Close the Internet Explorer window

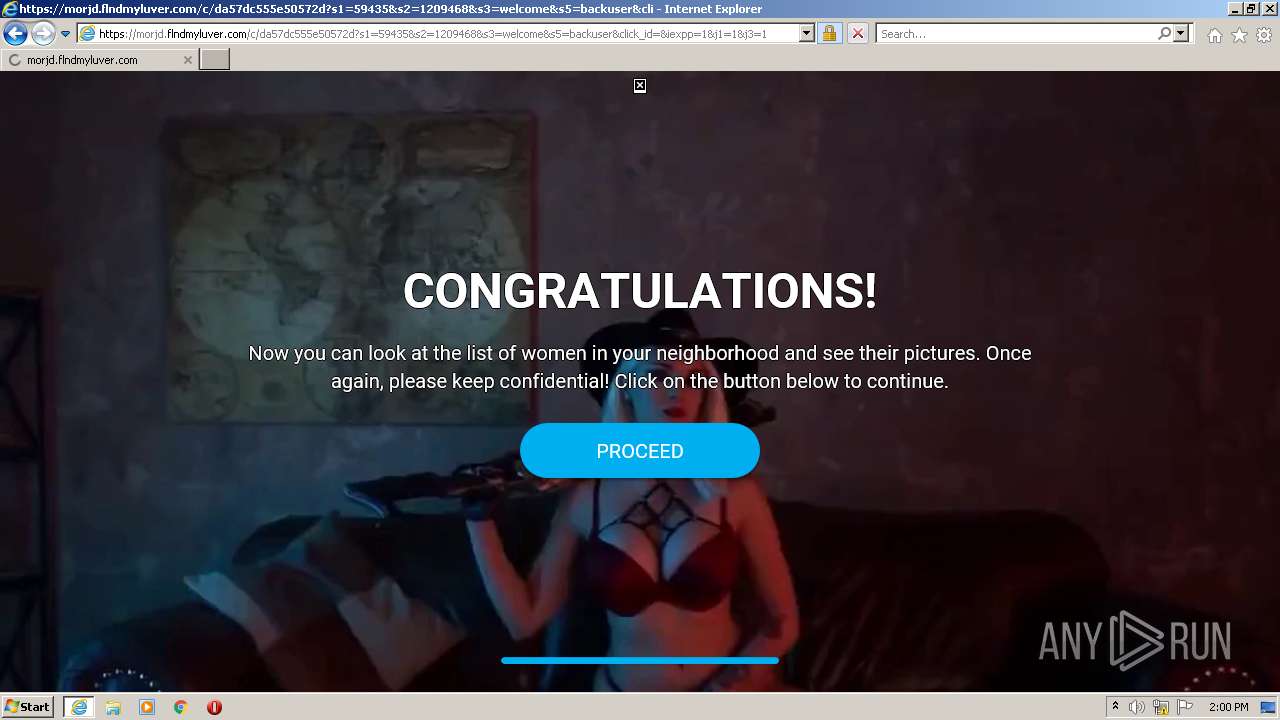(1268, 9)
